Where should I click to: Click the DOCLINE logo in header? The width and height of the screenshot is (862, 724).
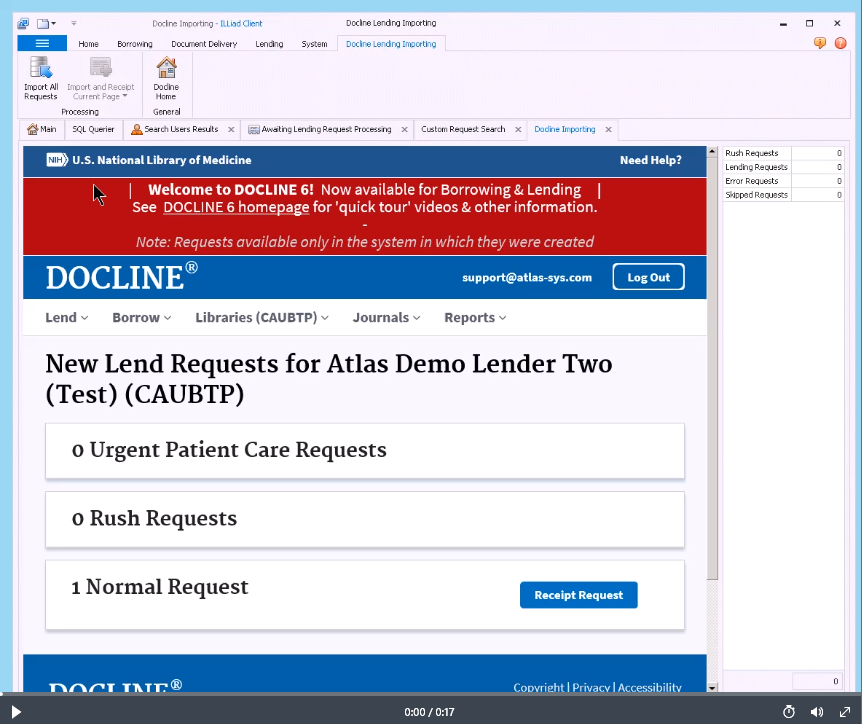click(121, 277)
